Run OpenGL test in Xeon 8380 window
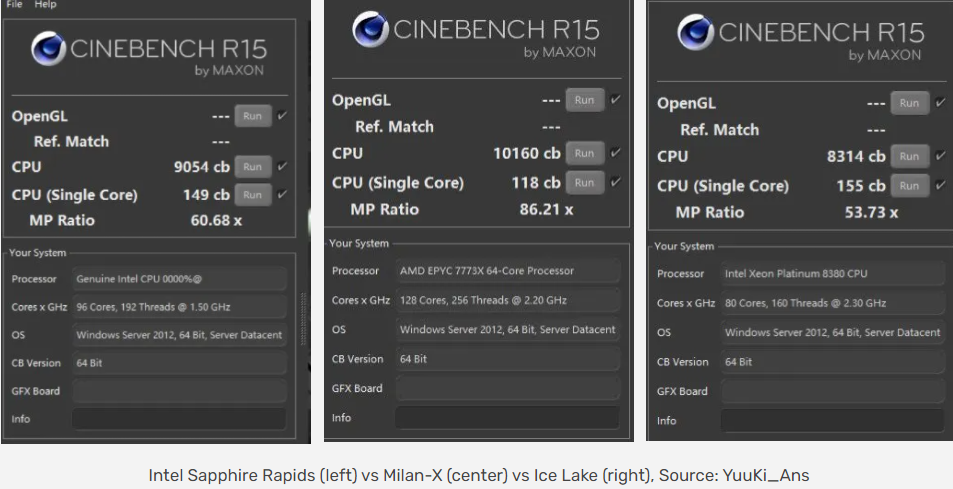 (910, 103)
